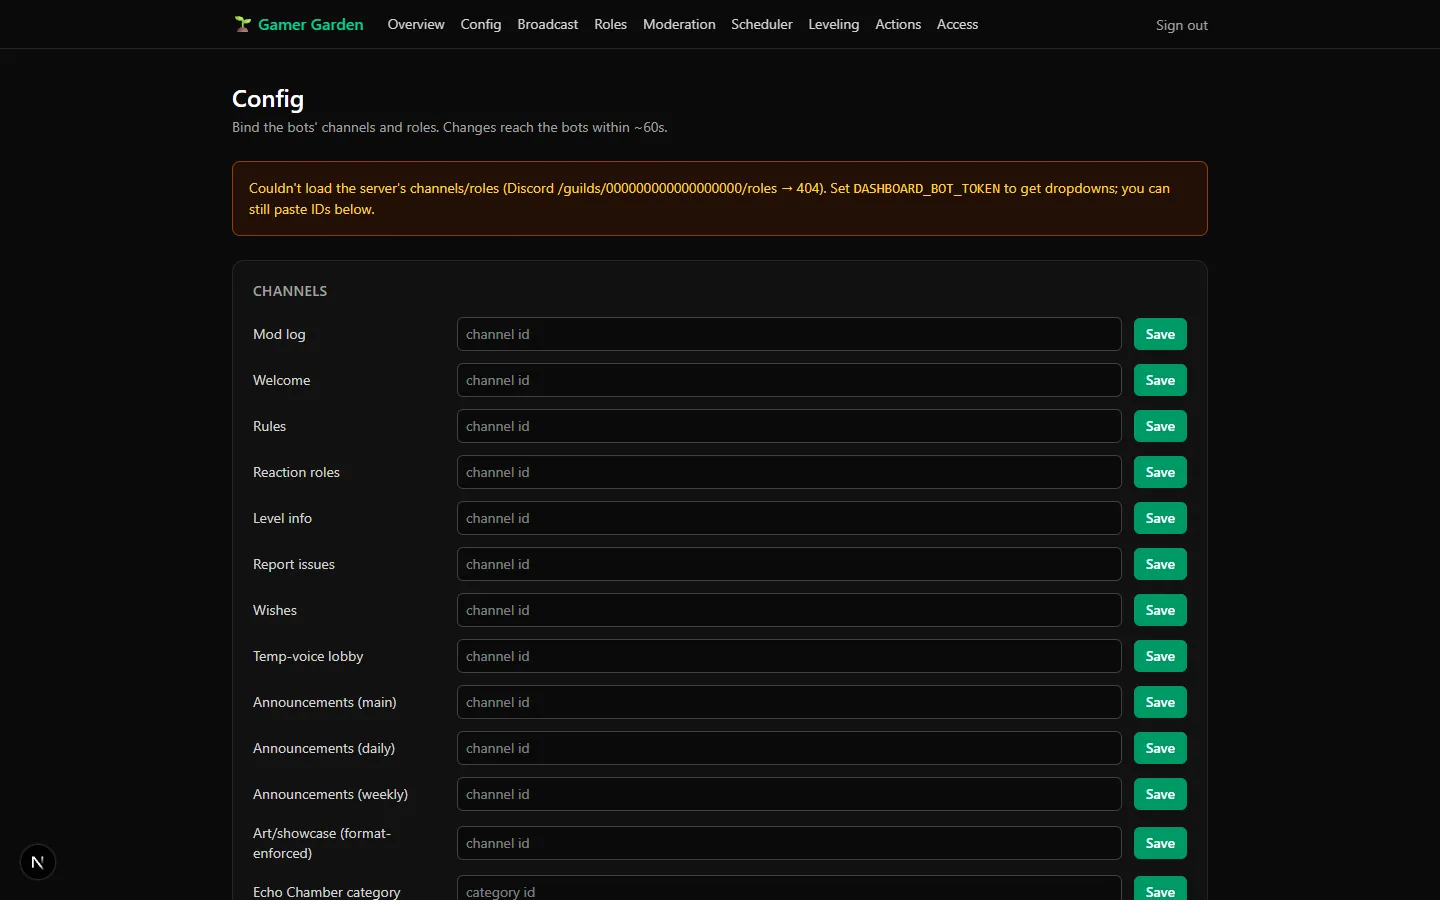This screenshot has width=1440, height=900.
Task: Save the Welcome channel
Action: pyautogui.click(x=1160, y=380)
